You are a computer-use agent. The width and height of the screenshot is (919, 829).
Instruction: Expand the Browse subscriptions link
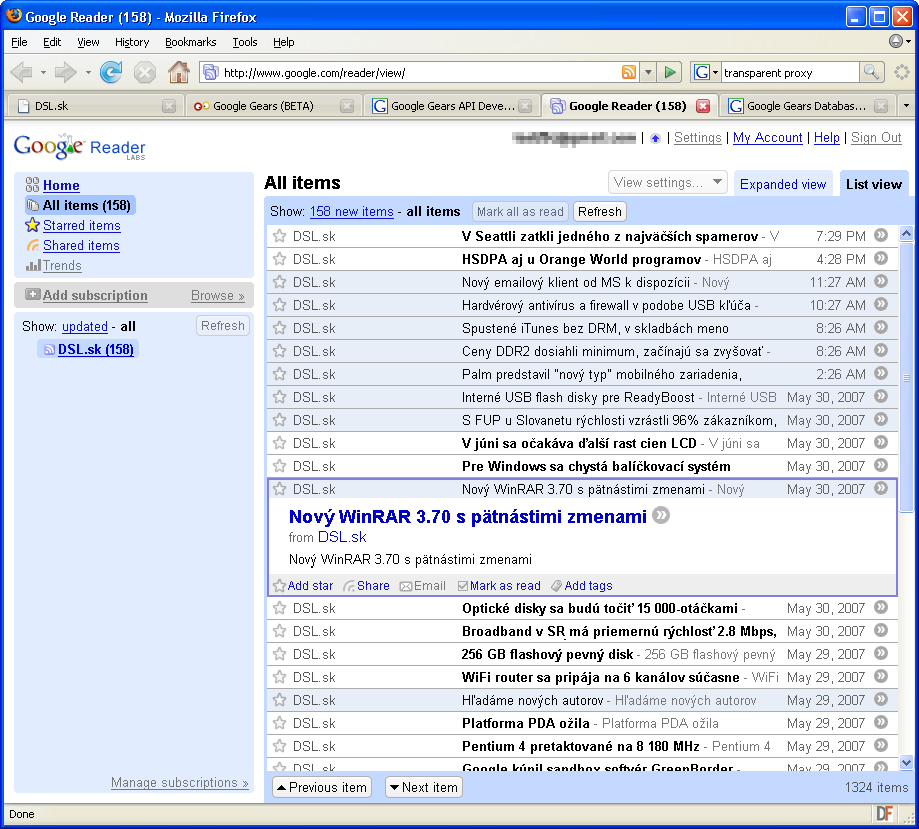click(x=217, y=295)
